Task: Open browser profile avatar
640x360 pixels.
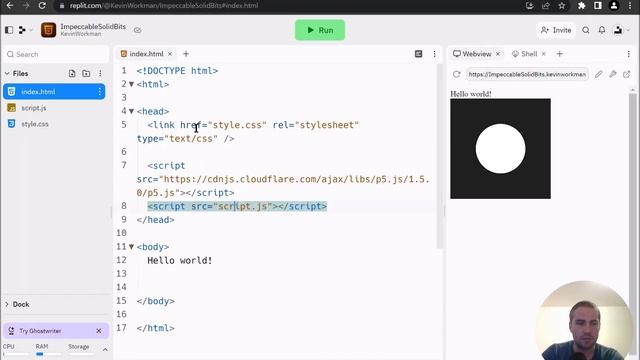Action: 614,6
